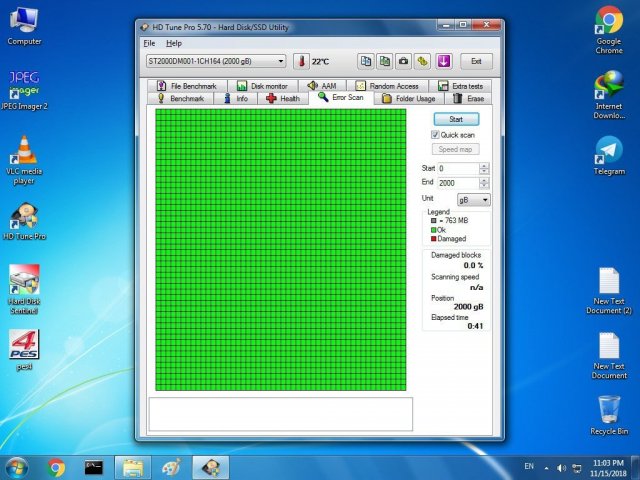Viewport: 640px width, 480px height.
Task: Click the Start position input field
Action: pos(457,169)
